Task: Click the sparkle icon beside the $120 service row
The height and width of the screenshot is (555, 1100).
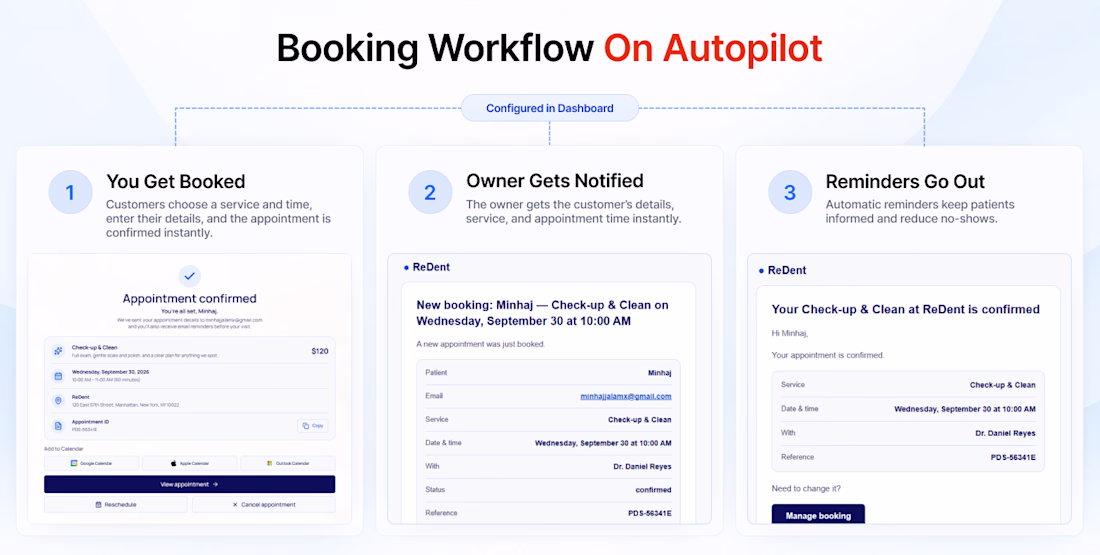Action: tap(58, 351)
